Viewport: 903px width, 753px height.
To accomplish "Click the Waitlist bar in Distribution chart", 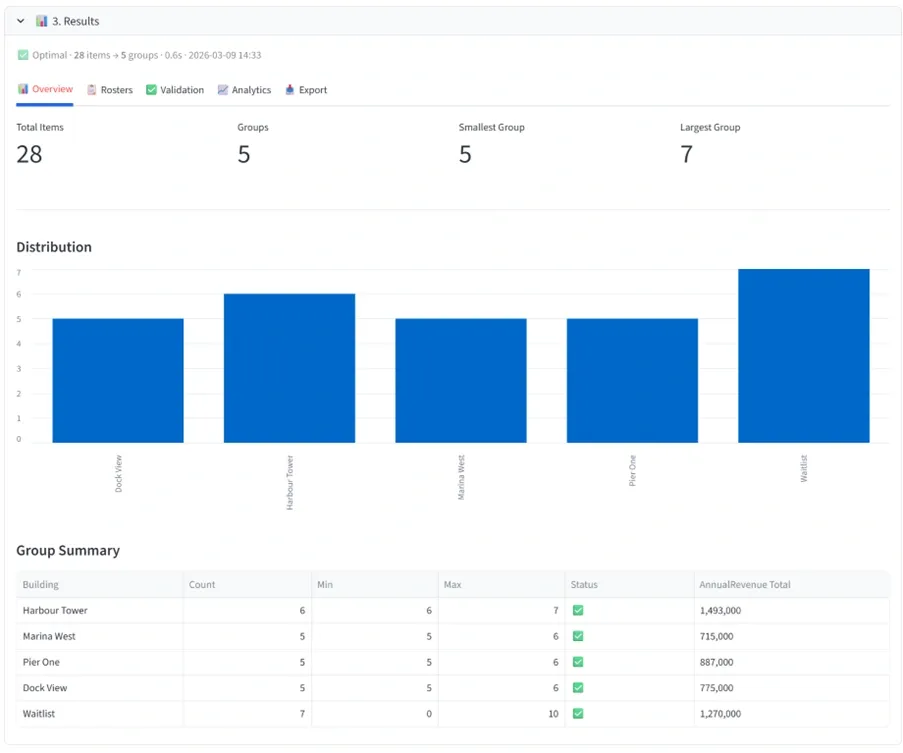I will (803, 355).
